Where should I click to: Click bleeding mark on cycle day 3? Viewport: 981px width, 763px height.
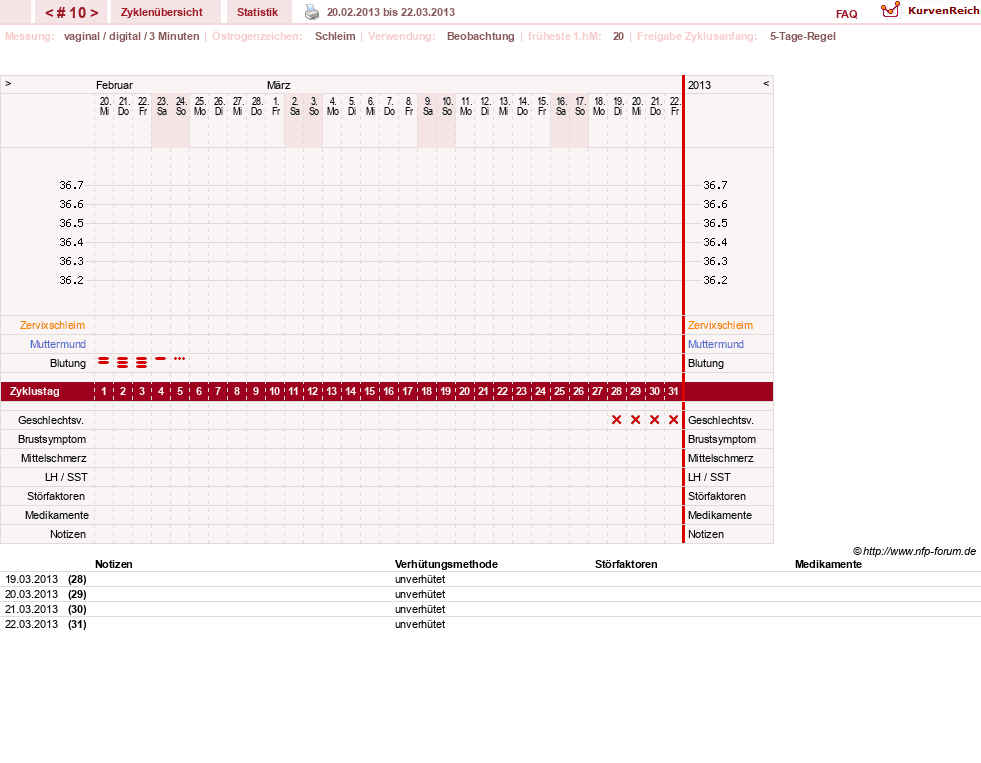pos(142,362)
